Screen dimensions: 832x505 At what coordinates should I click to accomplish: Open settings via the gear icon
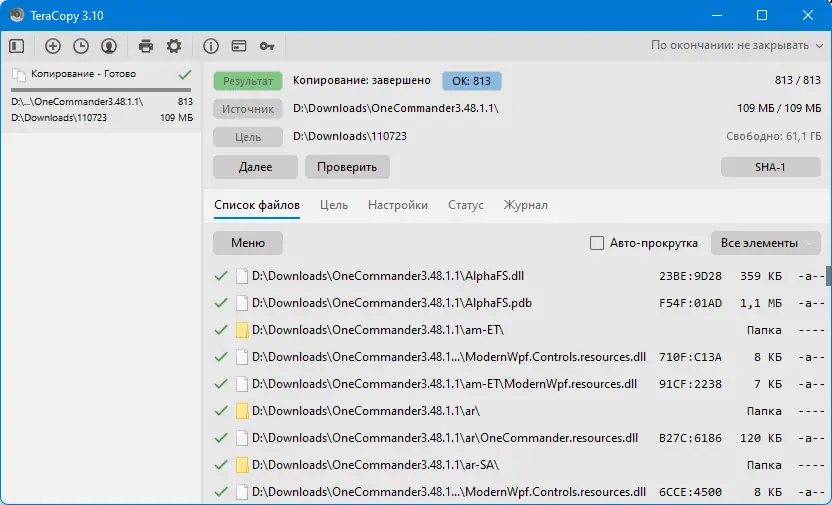click(174, 46)
